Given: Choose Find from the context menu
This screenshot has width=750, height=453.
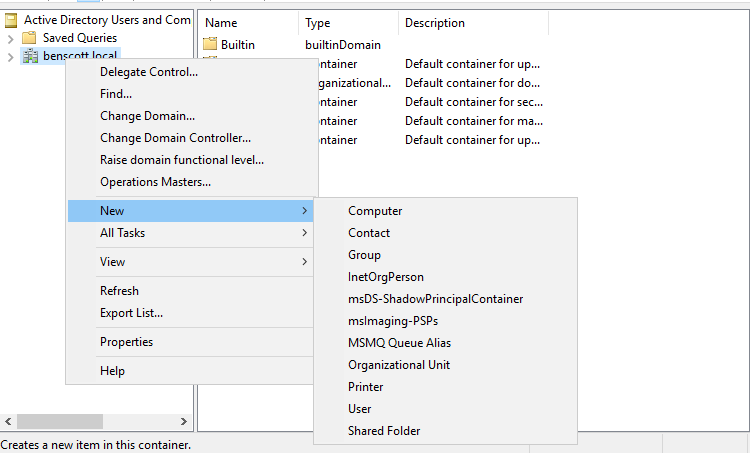Looking at the screenshot, I should coord(190,94).
